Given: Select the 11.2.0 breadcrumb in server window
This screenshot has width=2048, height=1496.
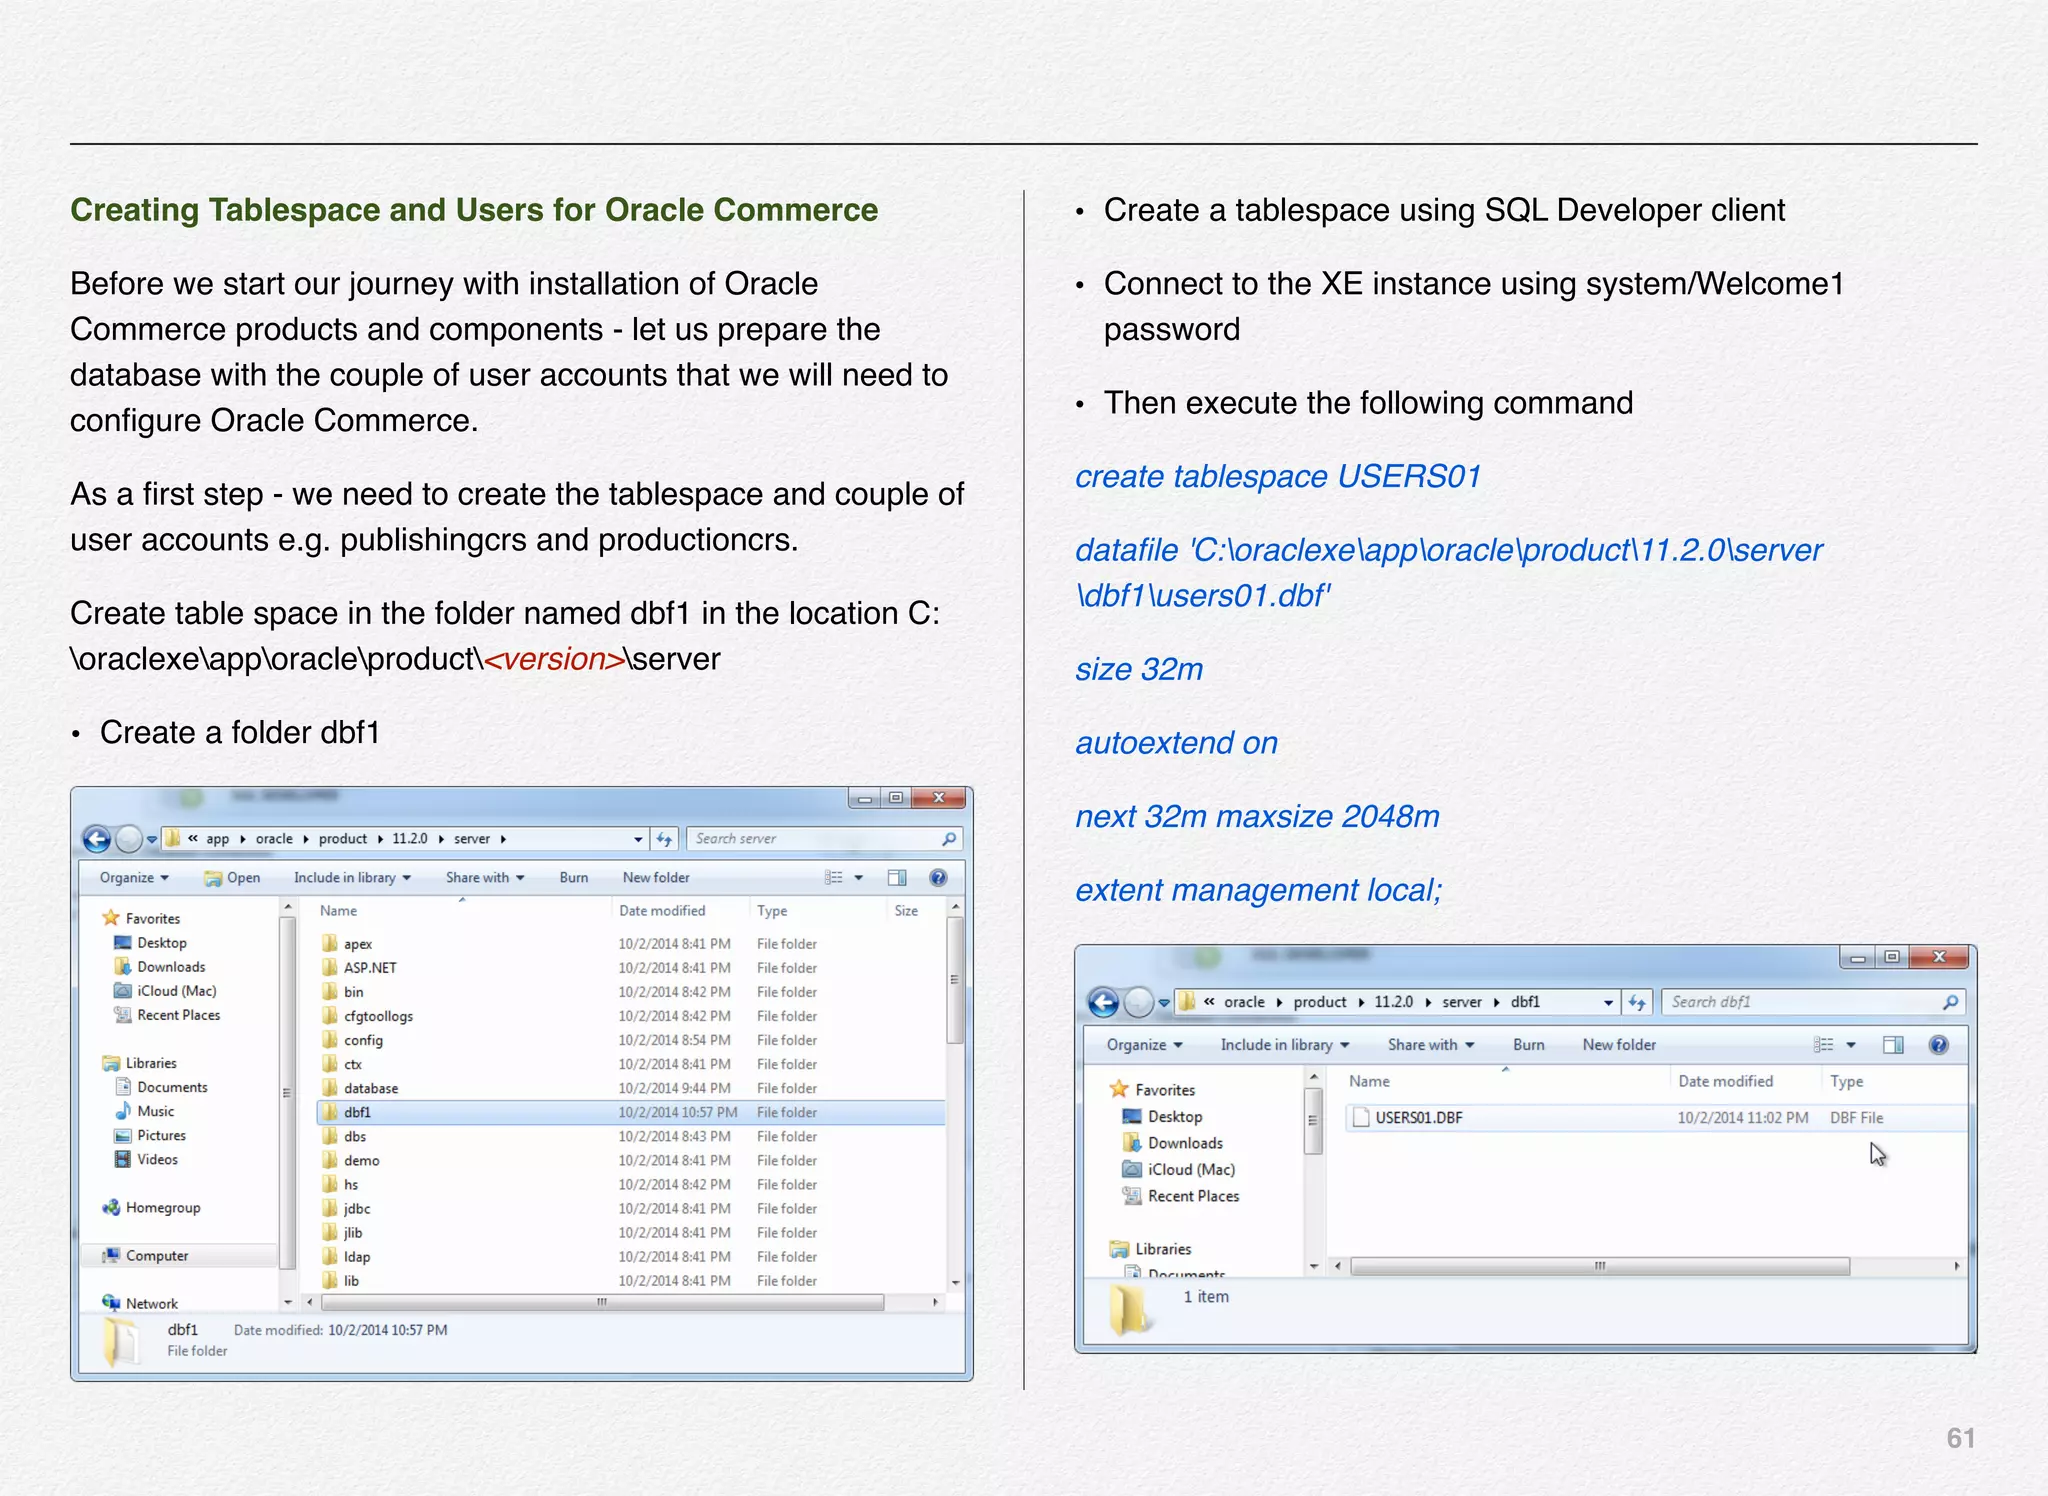Looking at the screenshot, I should 410,839.
